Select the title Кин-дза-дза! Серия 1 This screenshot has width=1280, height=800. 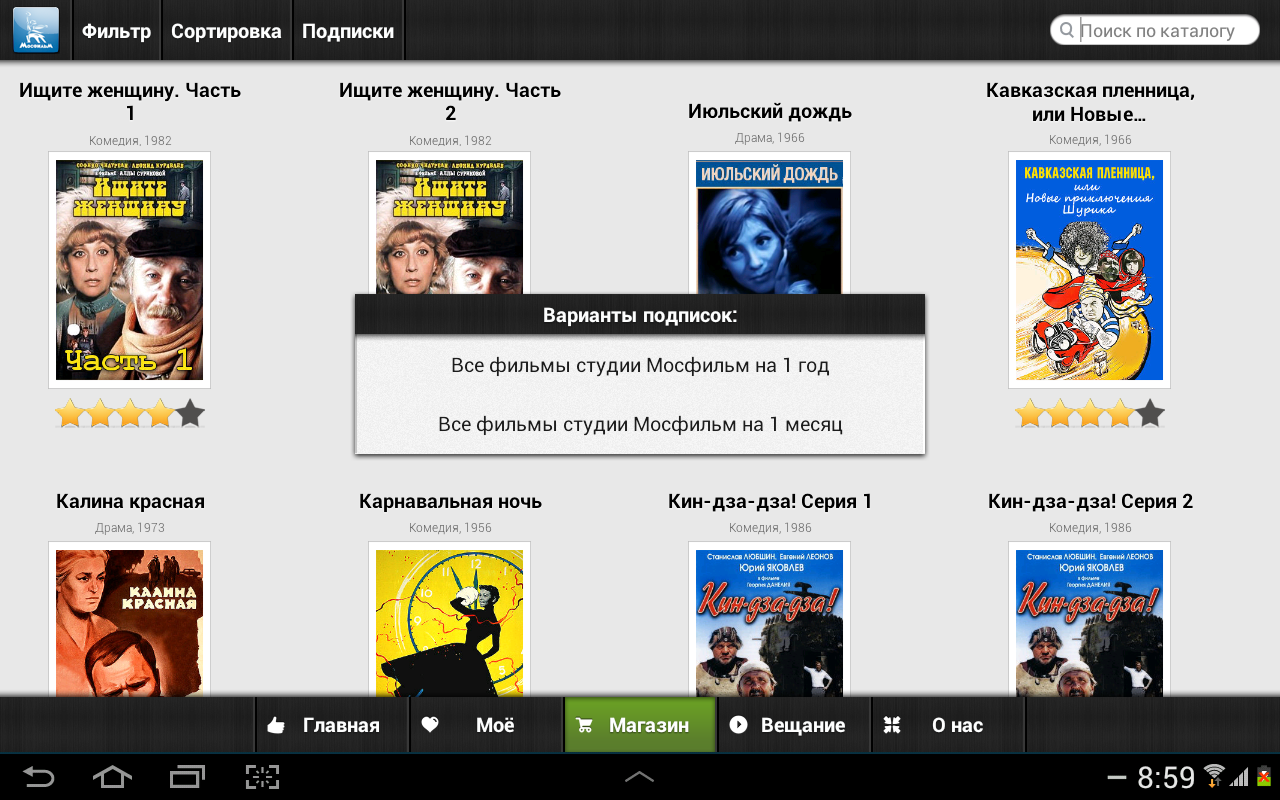770,501
